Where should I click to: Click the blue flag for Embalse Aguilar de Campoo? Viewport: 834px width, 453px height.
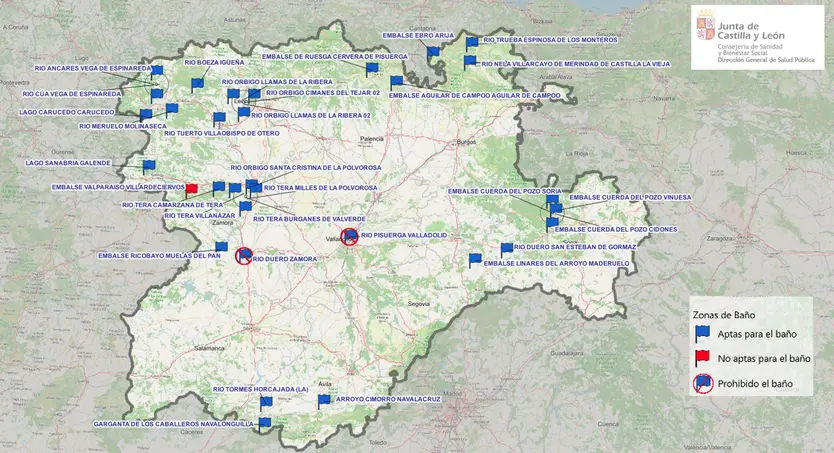pos(396,82)
